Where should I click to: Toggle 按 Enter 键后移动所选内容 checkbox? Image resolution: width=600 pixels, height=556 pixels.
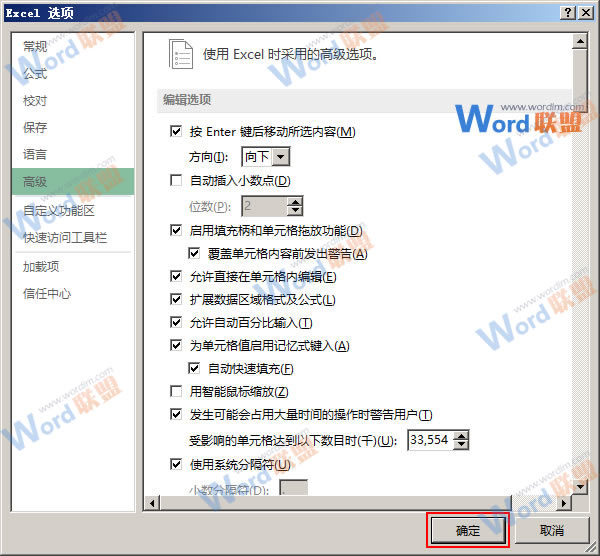point(176,131)
